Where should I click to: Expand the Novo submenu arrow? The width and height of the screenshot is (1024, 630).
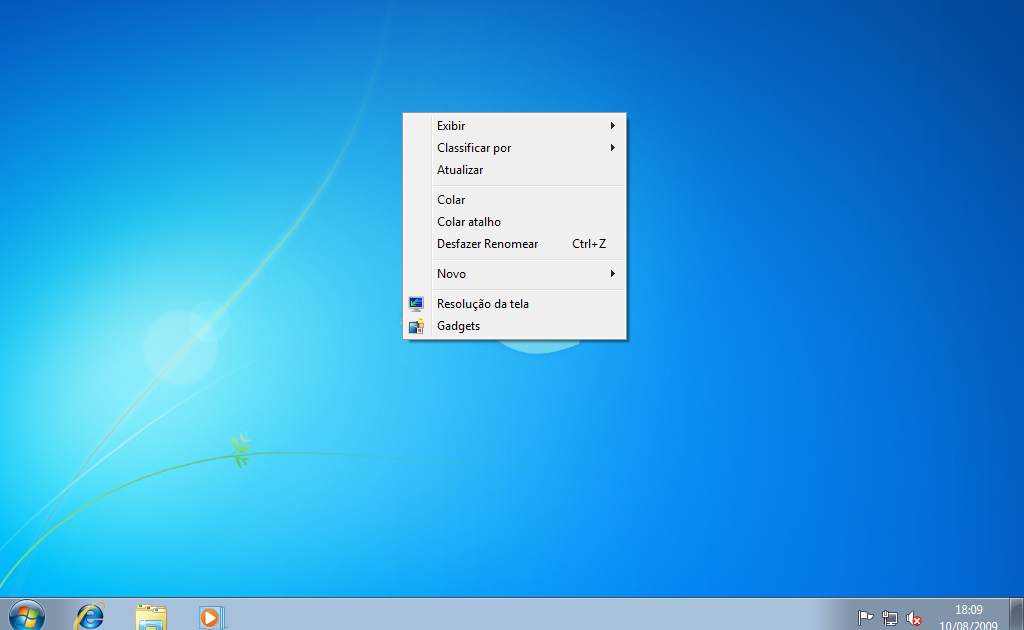click(x=613, y=274)
